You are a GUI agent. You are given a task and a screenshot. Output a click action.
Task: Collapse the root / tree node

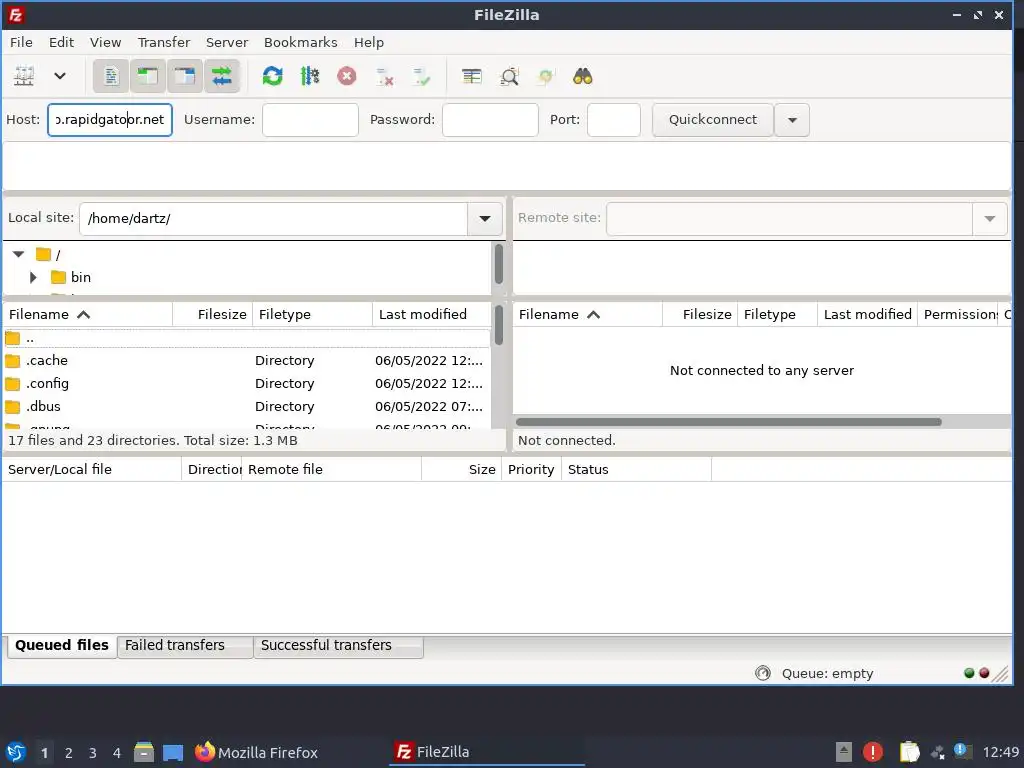pyautogui.click(x=18, y=254)
